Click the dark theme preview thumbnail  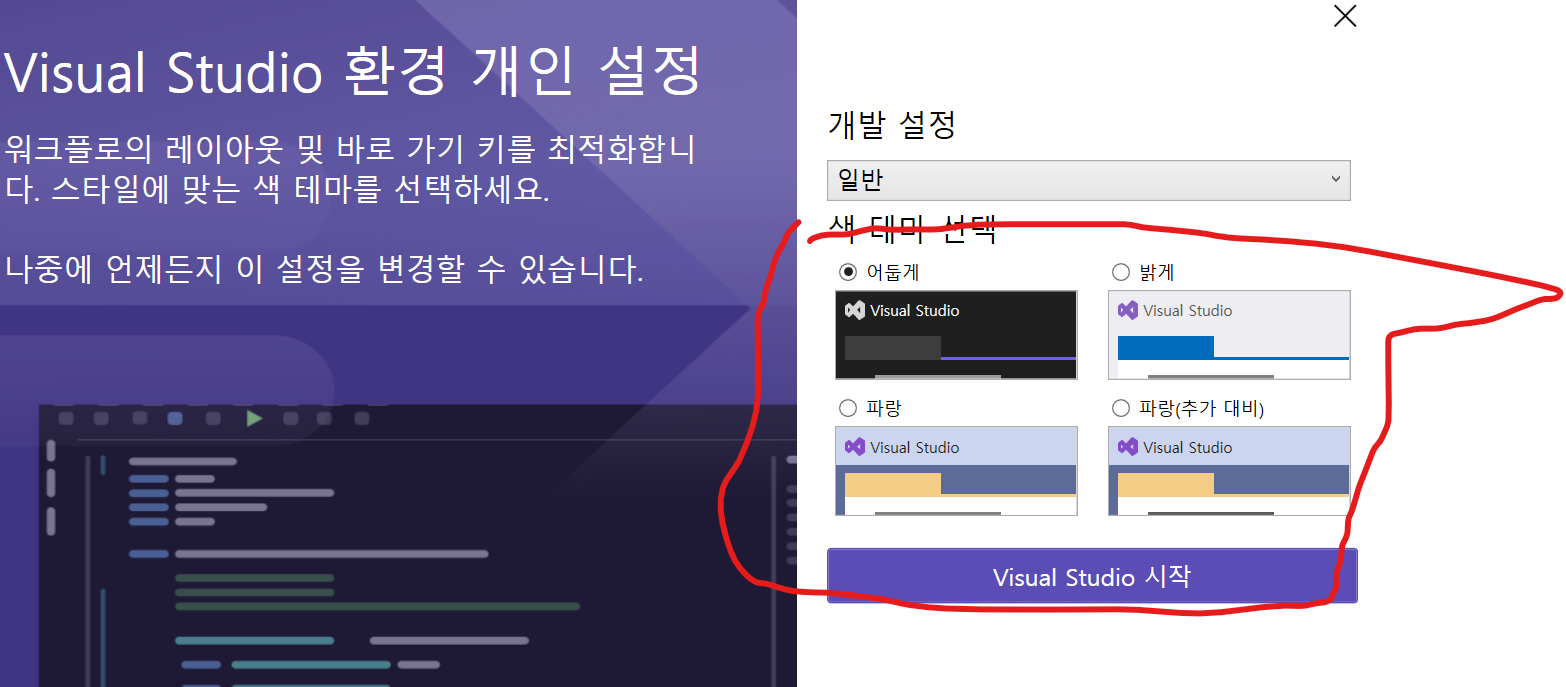click(956, 335)
